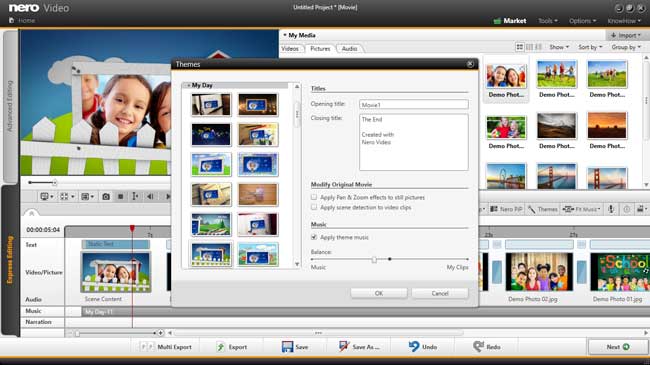Open the Tools menu
This screenshot has width=650, height=365.
click(548, 21)
